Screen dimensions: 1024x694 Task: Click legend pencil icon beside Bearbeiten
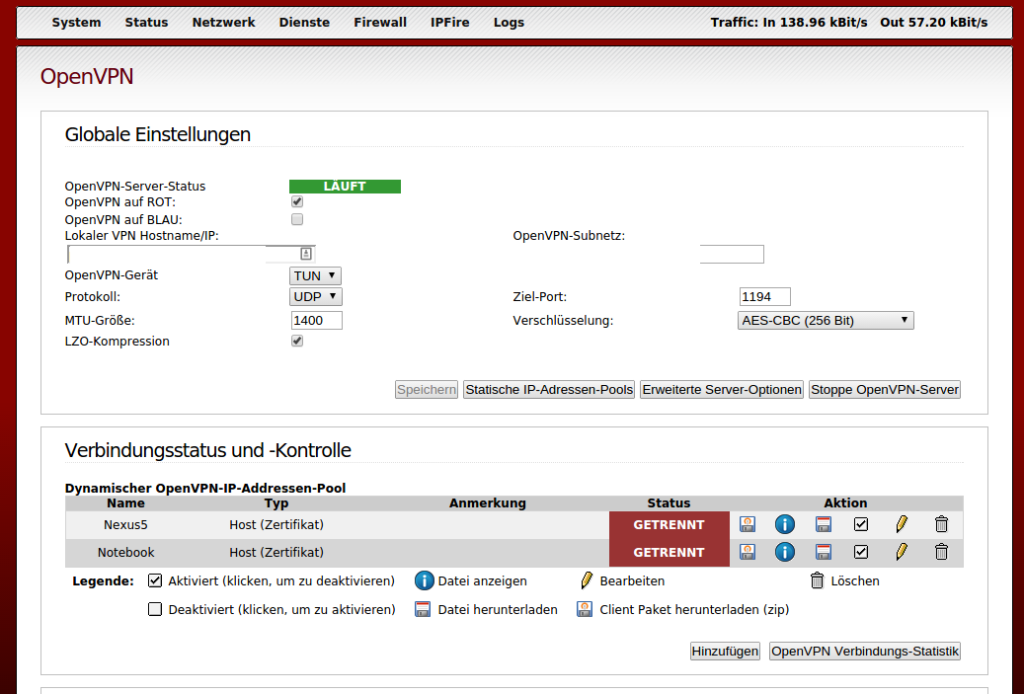coord(586,580)
